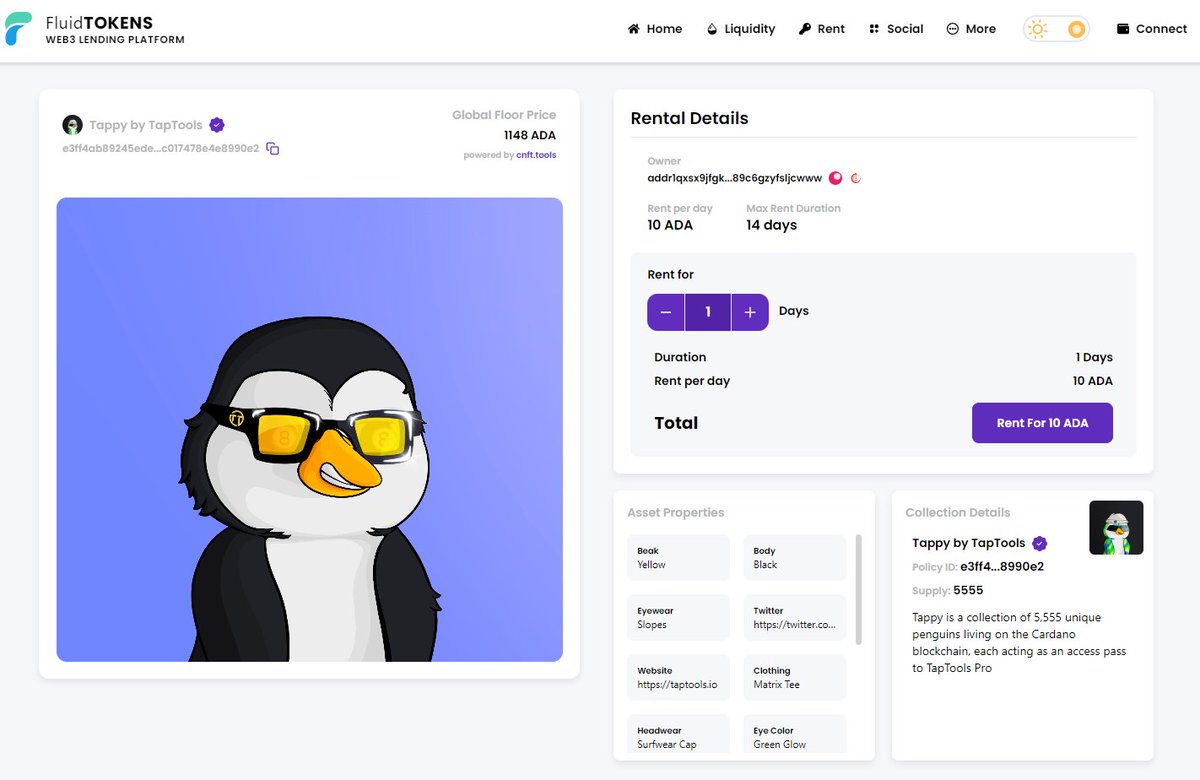
Task: Click the Beak Yellow property
Action: click(x=679, y=557)
